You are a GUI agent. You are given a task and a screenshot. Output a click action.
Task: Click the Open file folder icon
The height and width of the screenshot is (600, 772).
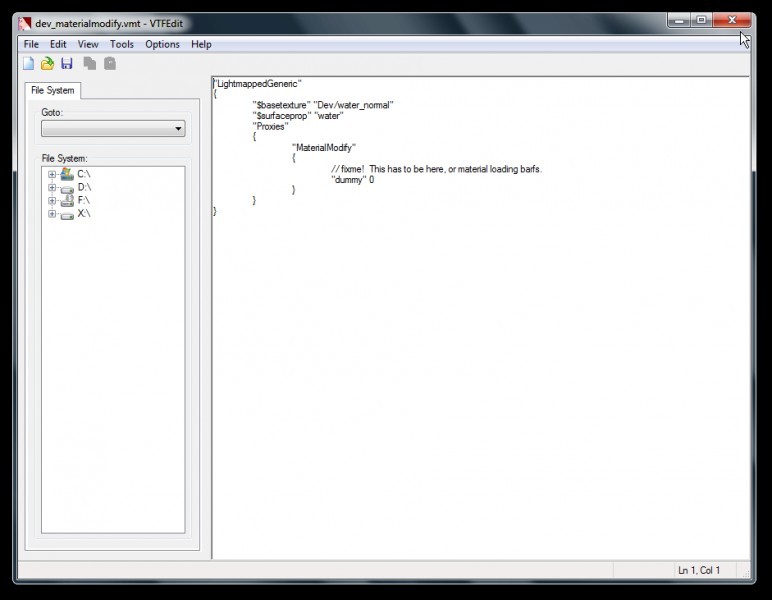click(47, 63)
